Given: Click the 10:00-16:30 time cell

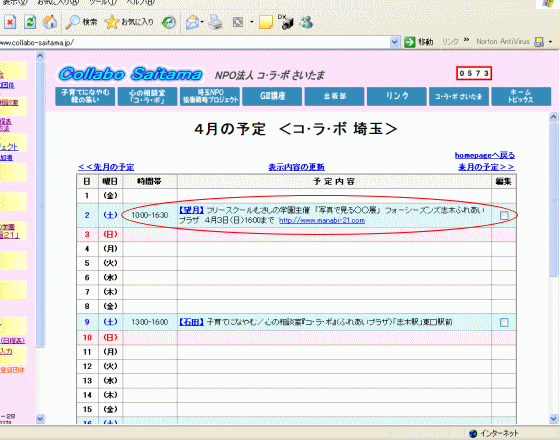Looking at the screenshot, I should pyautogui.click(x=150, y=215).
